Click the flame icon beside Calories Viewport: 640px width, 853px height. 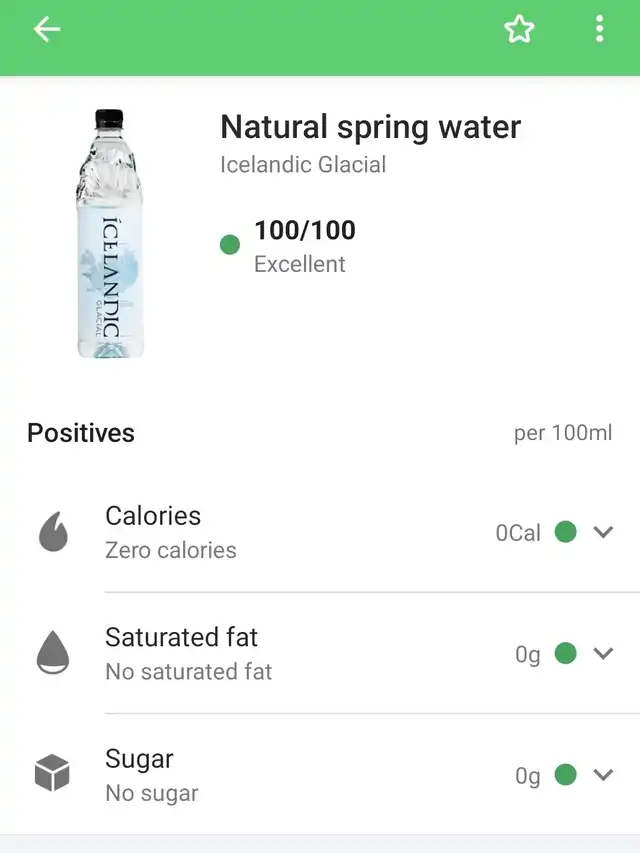pos(53,531)
